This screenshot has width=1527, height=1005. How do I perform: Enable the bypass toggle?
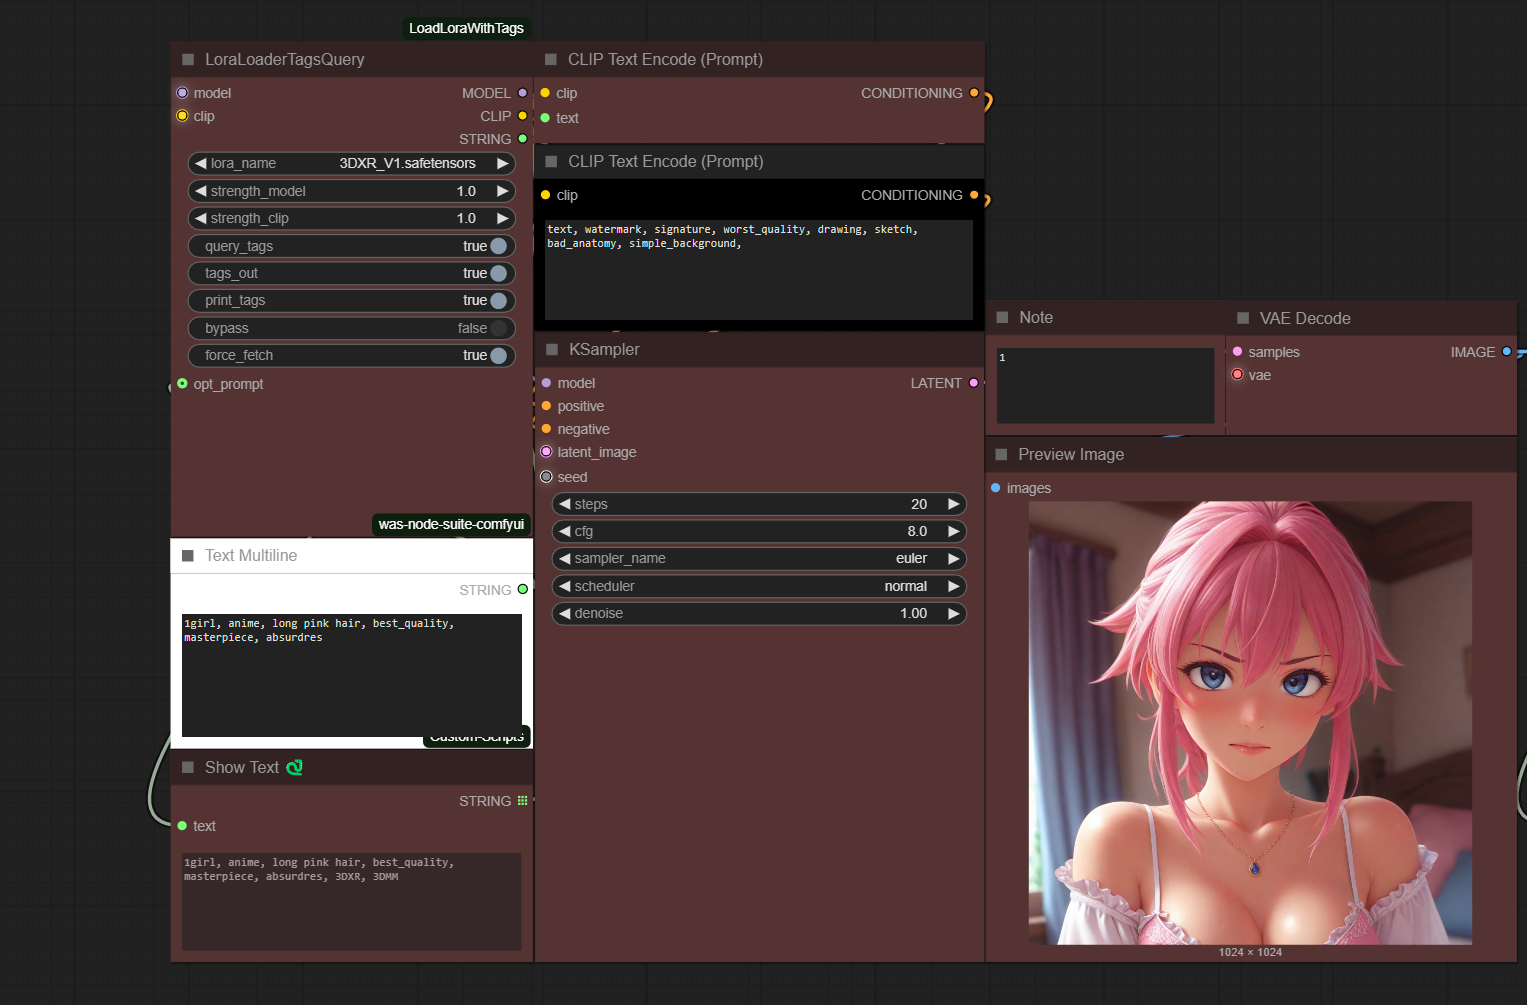point(498,328)
